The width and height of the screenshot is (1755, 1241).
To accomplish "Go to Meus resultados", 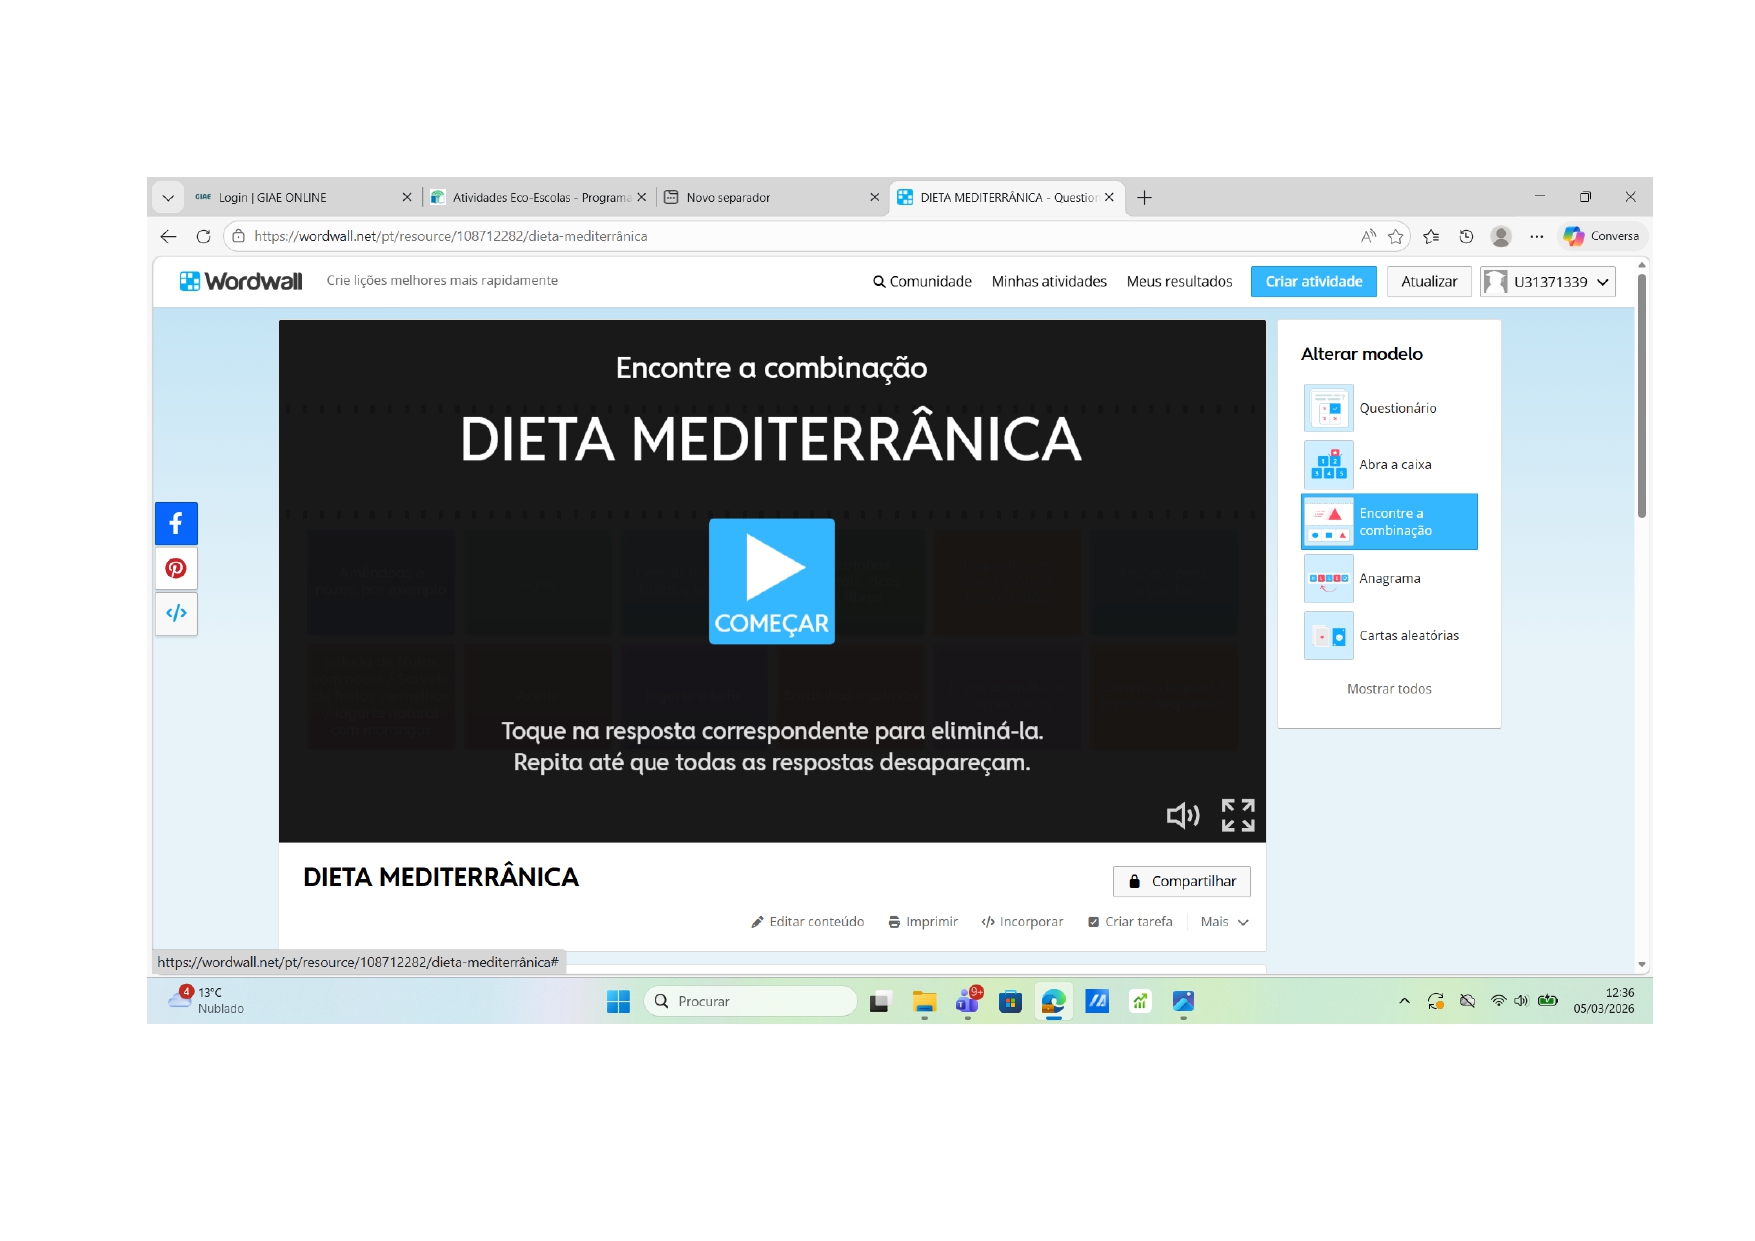I will 1179,282.
